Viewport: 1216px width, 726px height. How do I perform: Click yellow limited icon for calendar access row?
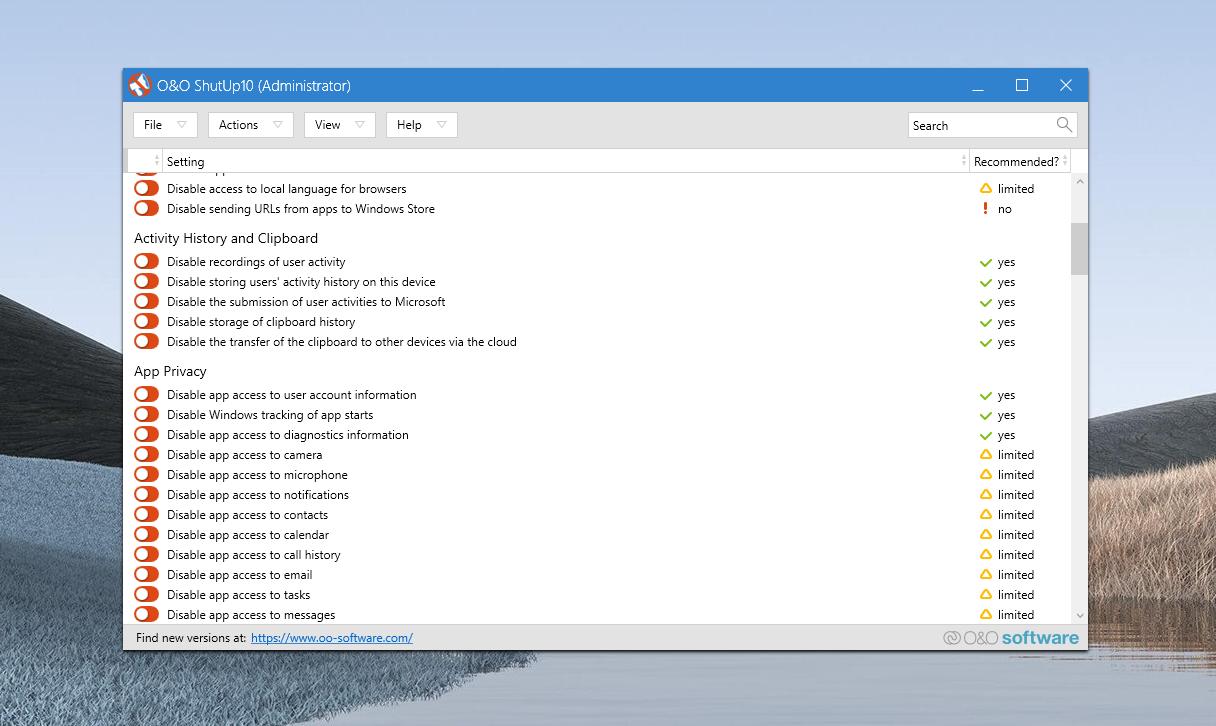click(x=986, y=535)
